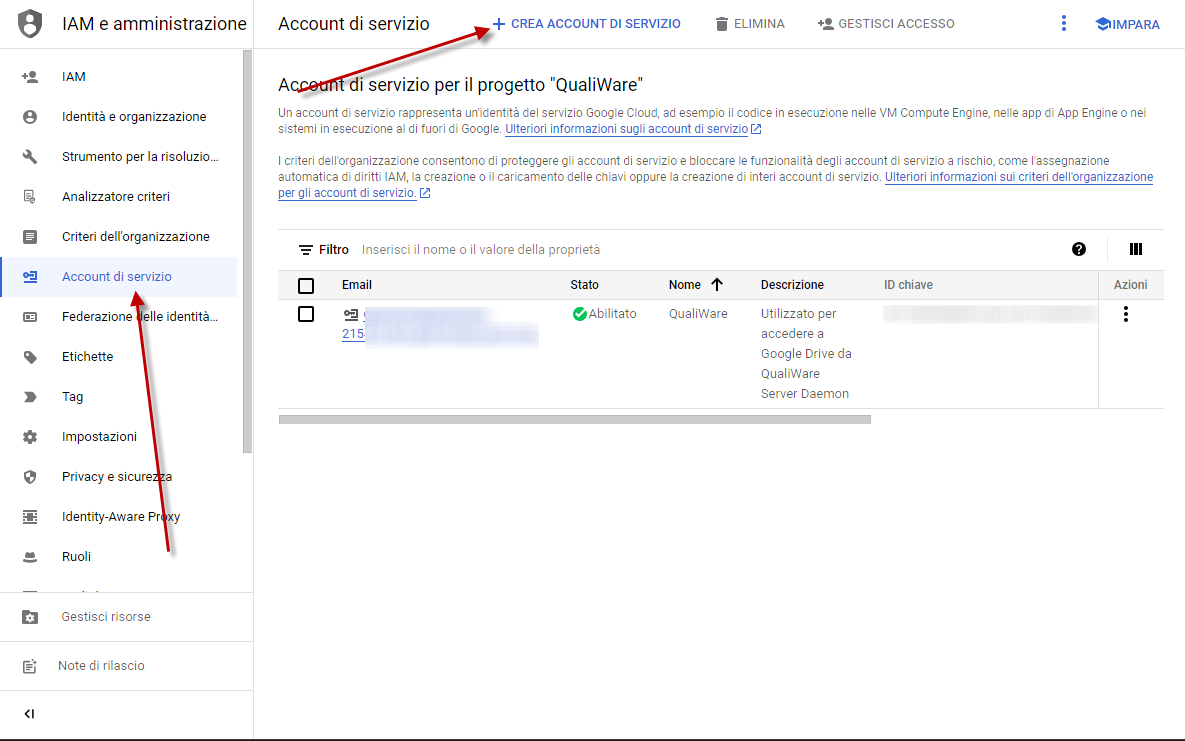Image resolution: width=1185 pixels, height=741 pixels.
Task: Click the Gestisci risorse folder icon
Action: 30,617
